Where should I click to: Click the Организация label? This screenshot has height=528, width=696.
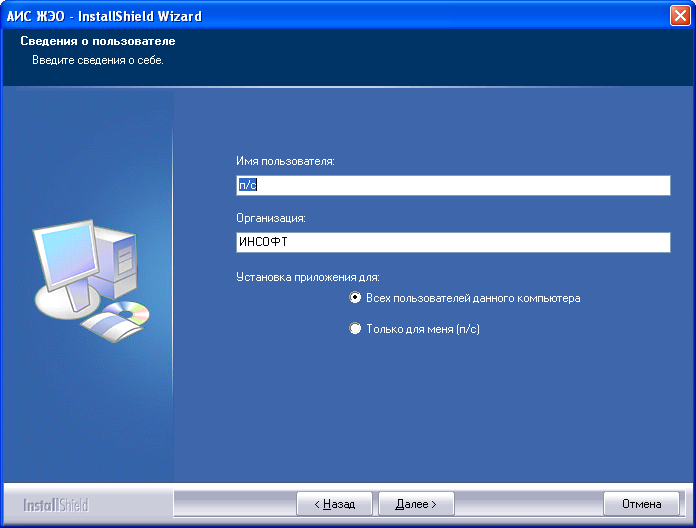(x=271, y=218)
